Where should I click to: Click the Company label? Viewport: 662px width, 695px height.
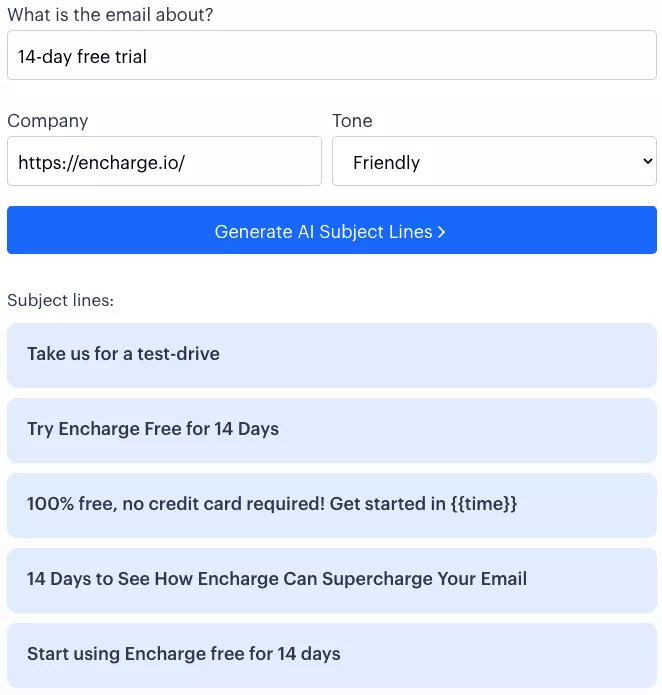pyautogui.click(x=48, y=121)
